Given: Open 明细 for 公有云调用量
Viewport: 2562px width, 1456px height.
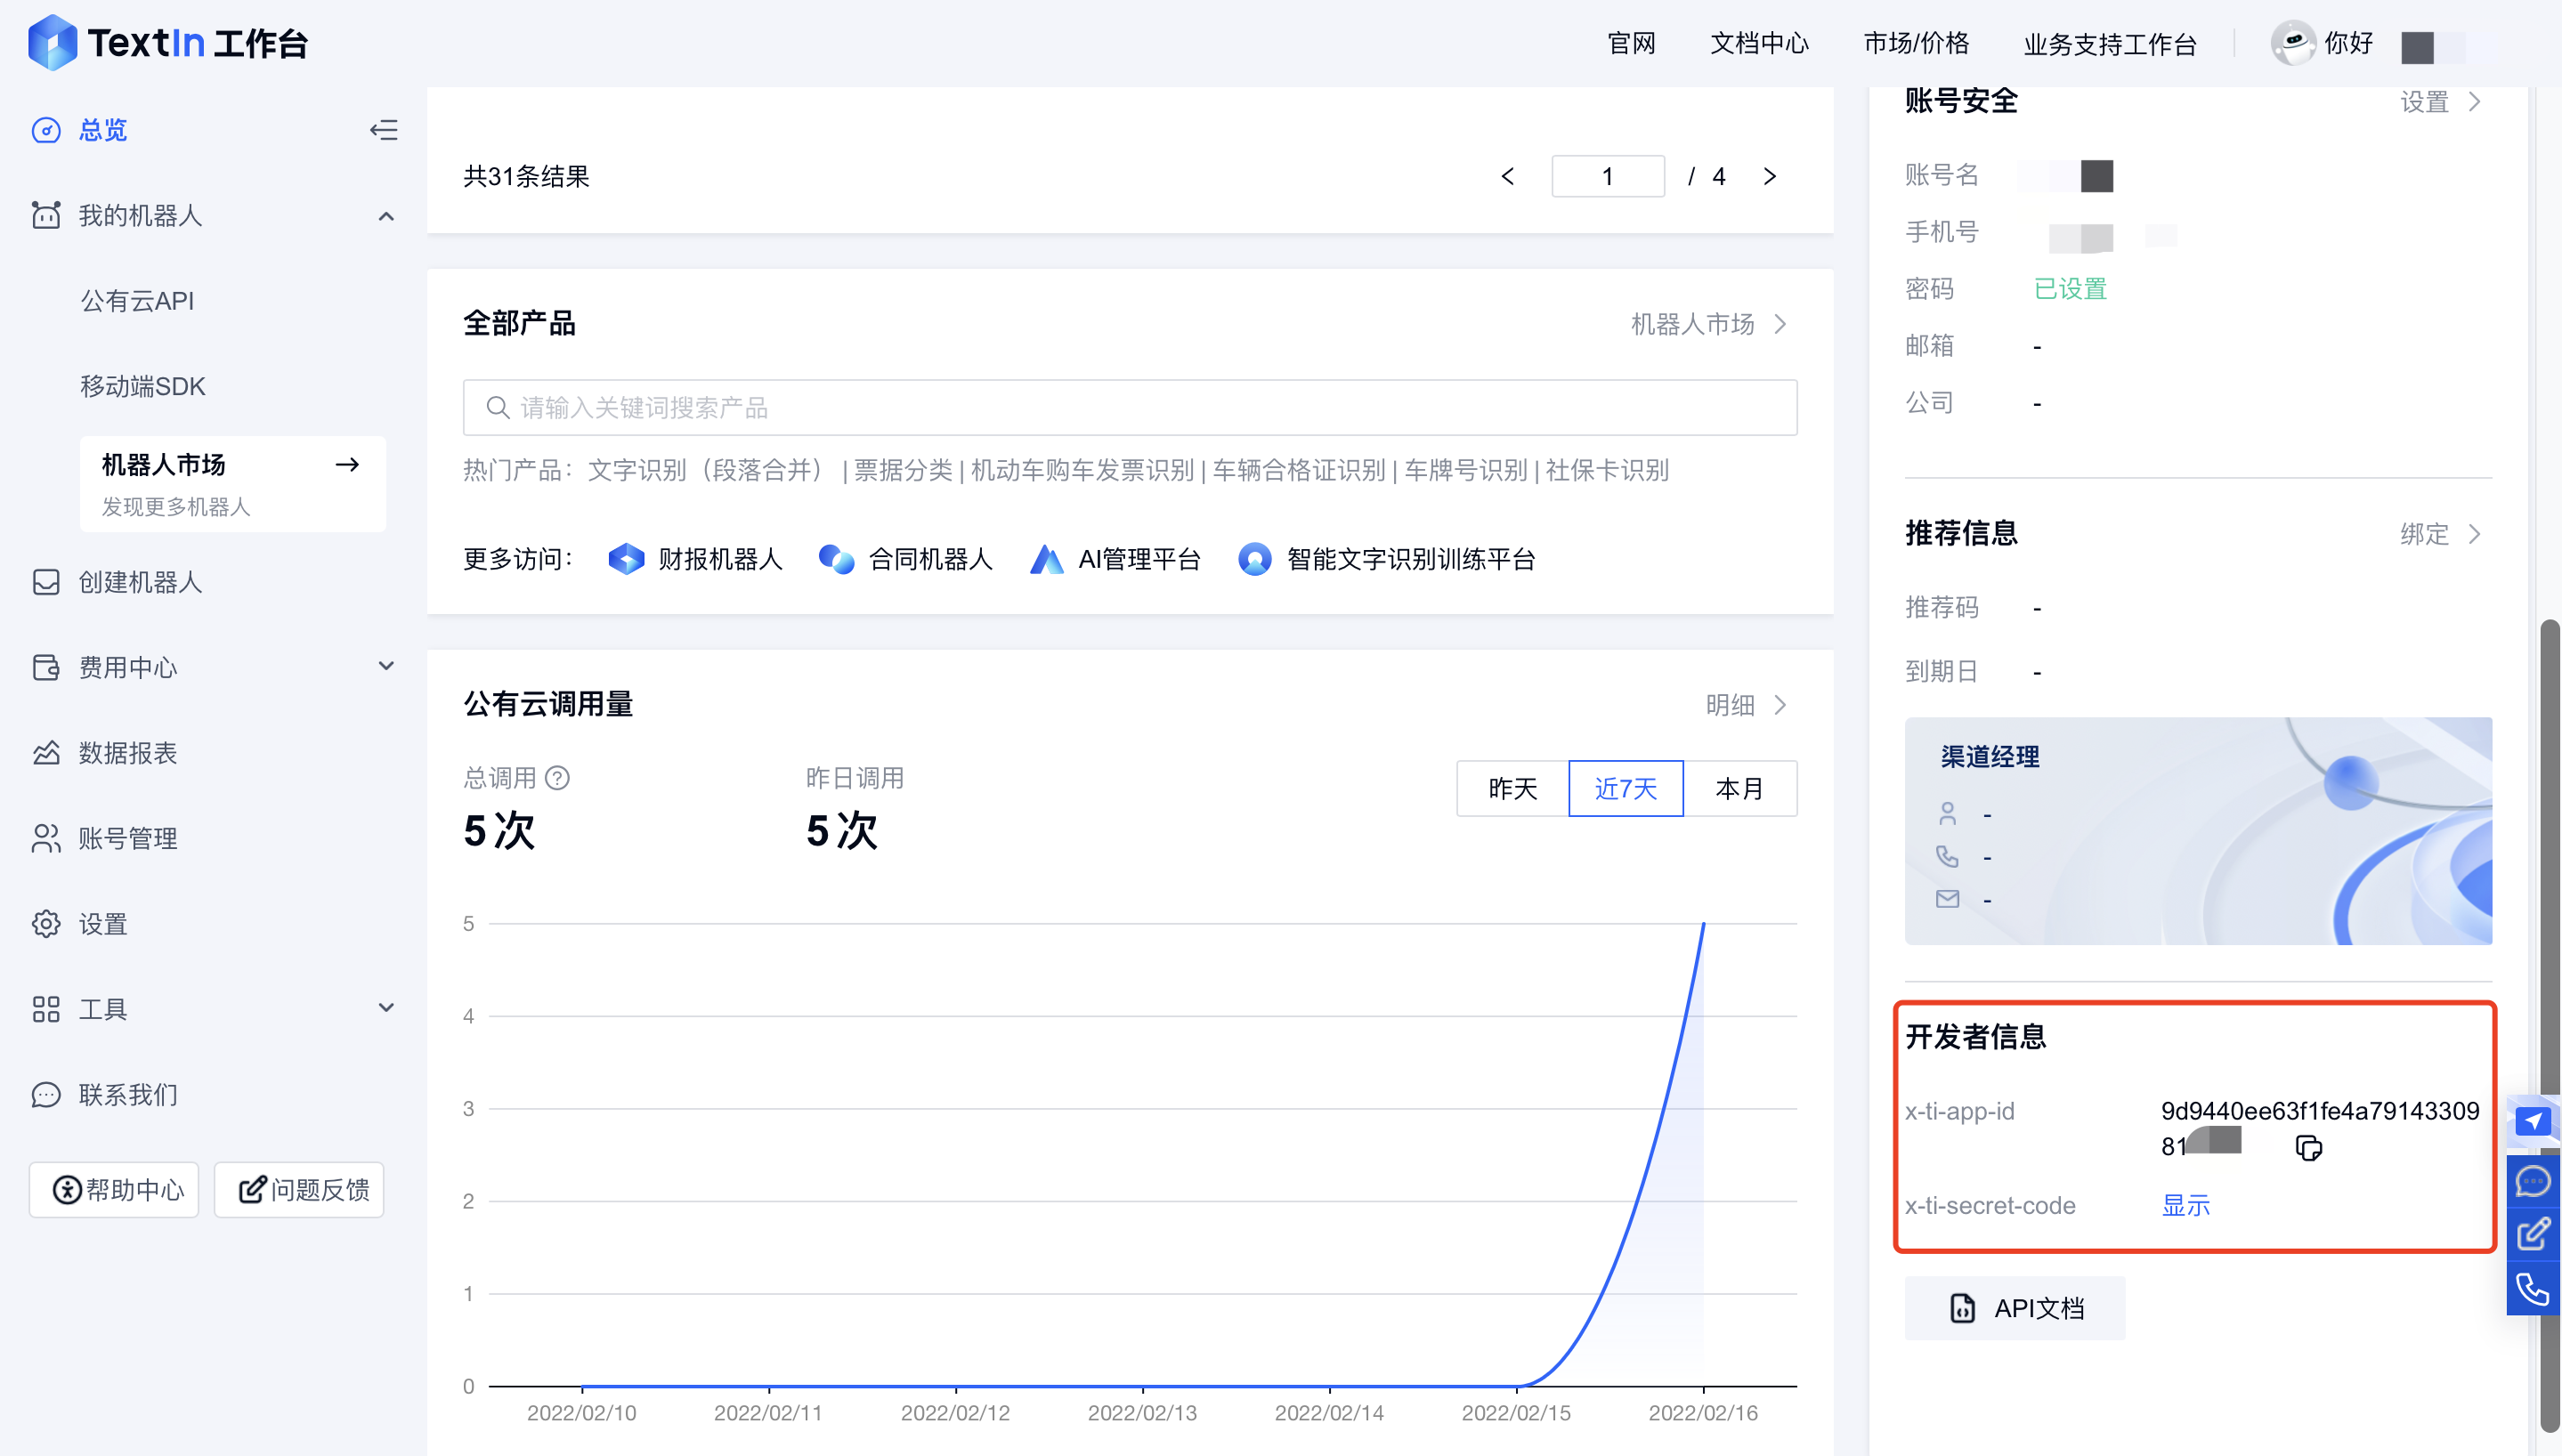Looking at the screenshot, I should 1746,705.
